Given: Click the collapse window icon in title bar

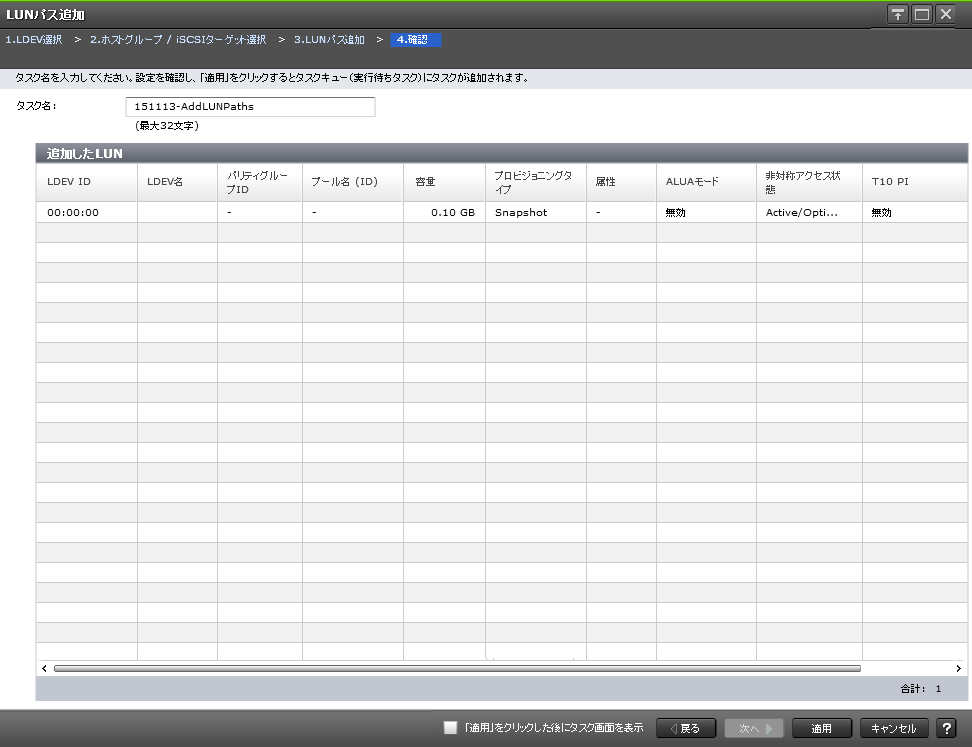Looking at the screenshot, I should click(x=898, y=14).
